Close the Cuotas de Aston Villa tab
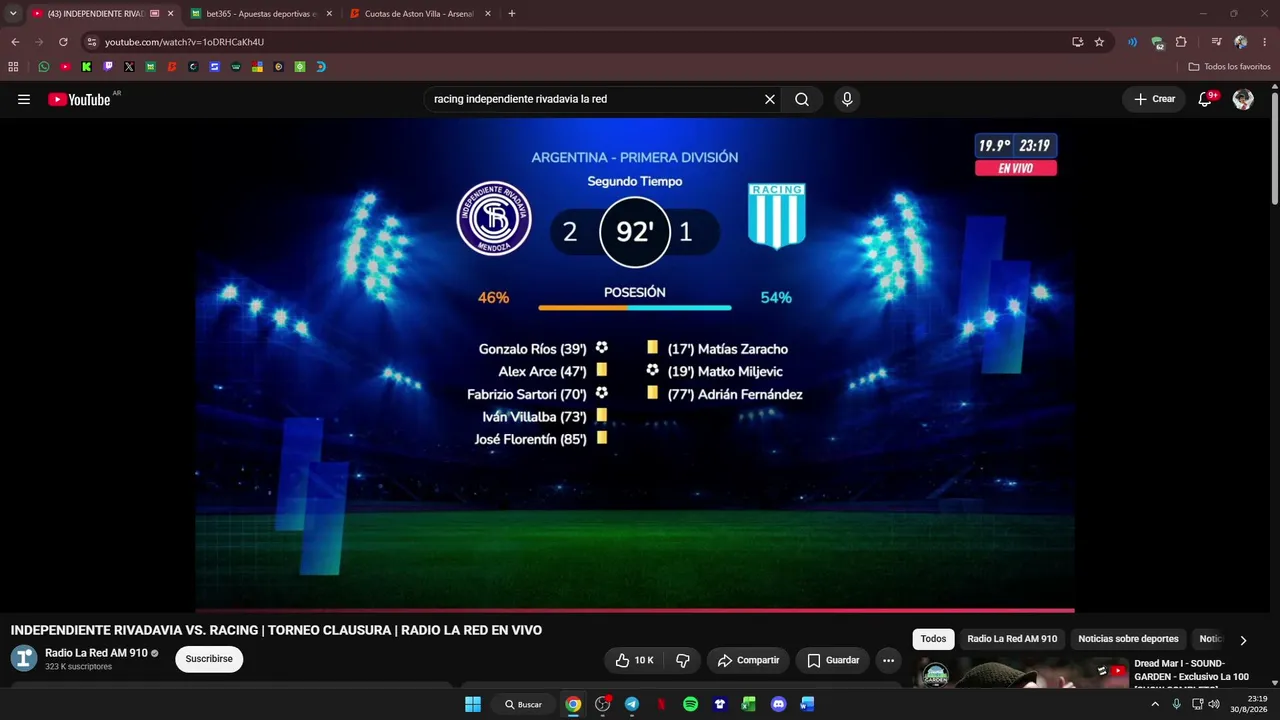The width and height of the screenshot is (1280, 720). tap(487, 14)
